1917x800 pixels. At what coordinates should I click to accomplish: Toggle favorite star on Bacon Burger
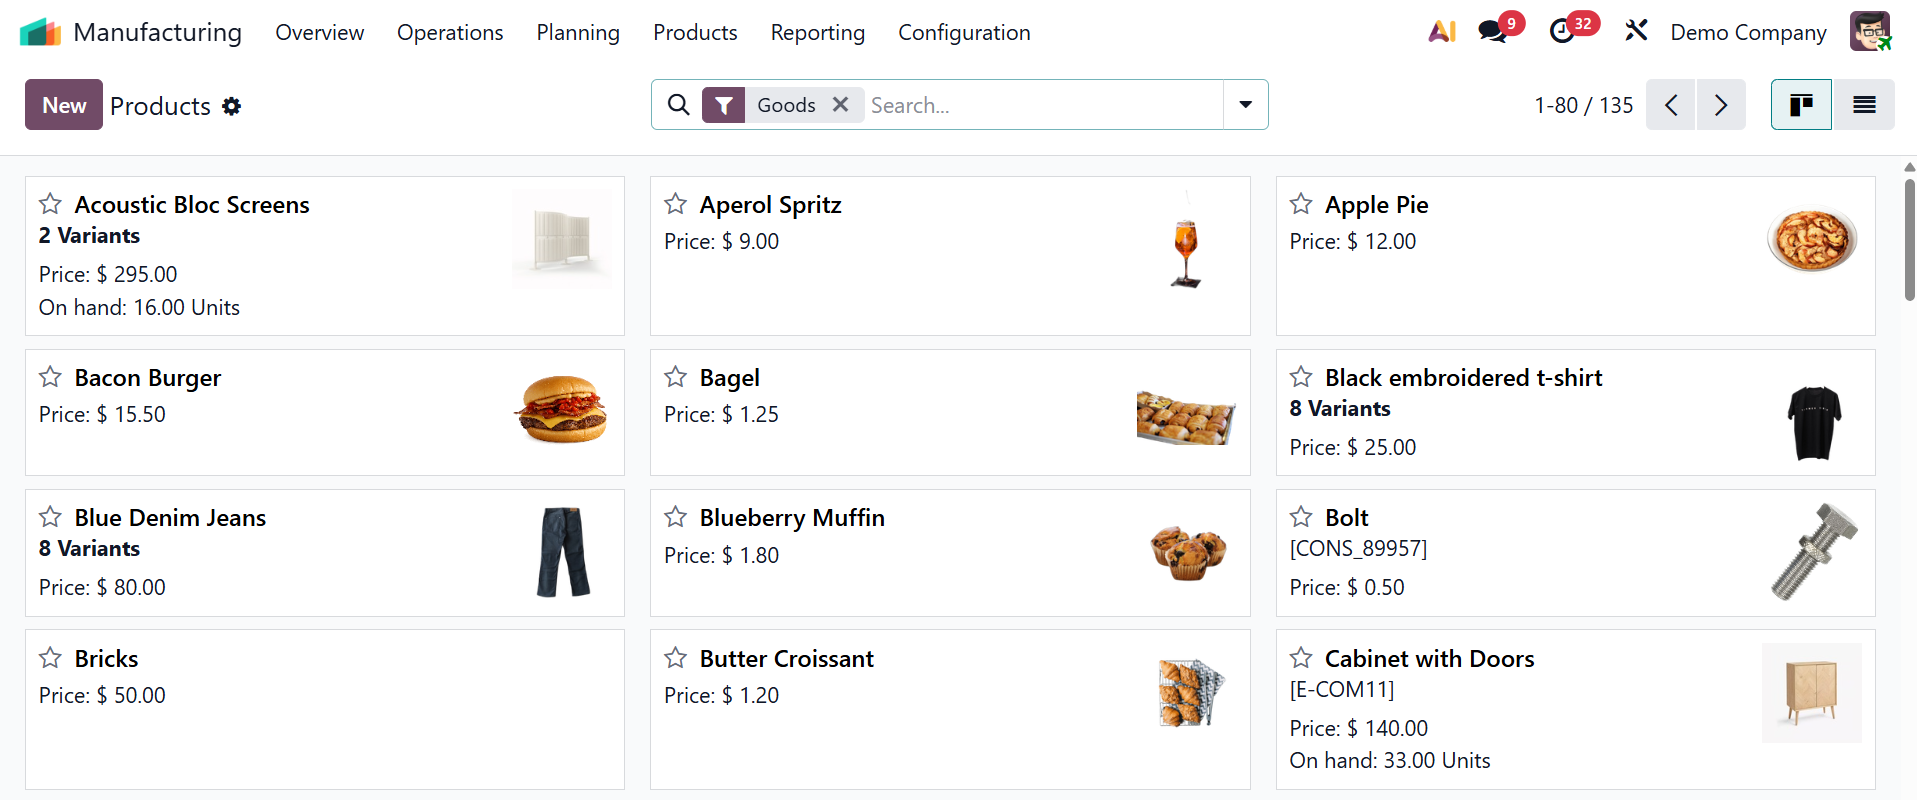(50, 377)
